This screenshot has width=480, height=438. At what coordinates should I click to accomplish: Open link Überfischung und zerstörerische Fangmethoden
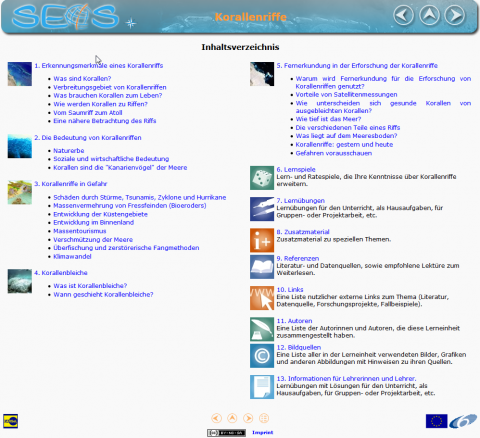click(126, 248)
